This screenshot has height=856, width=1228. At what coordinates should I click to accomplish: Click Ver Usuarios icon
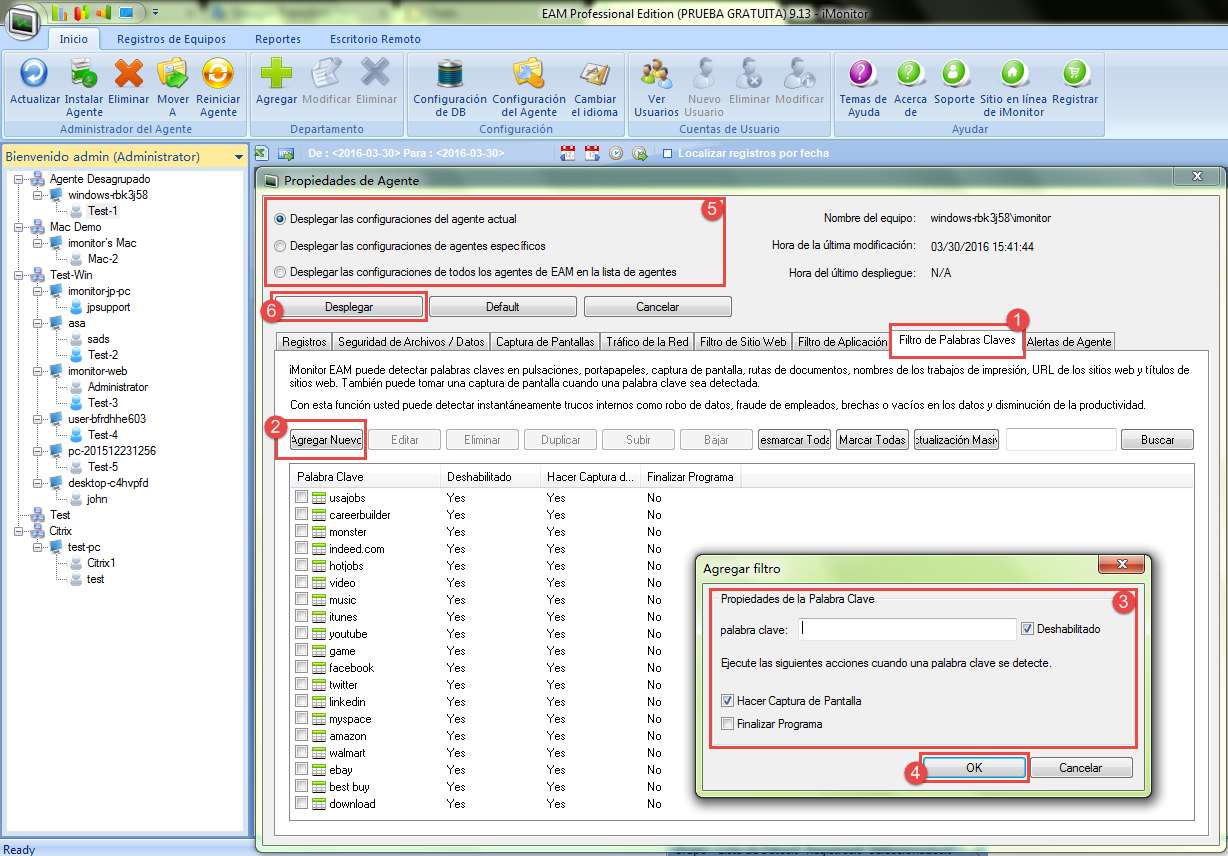(x=656, y=75)
